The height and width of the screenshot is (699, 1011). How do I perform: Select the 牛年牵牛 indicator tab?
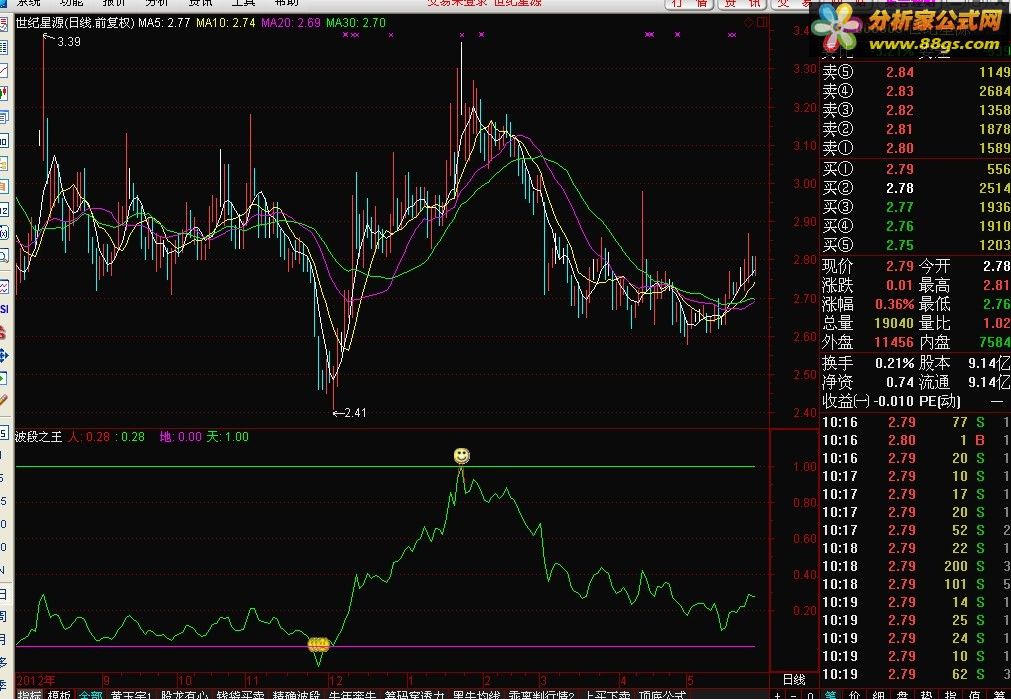[352, 695]
